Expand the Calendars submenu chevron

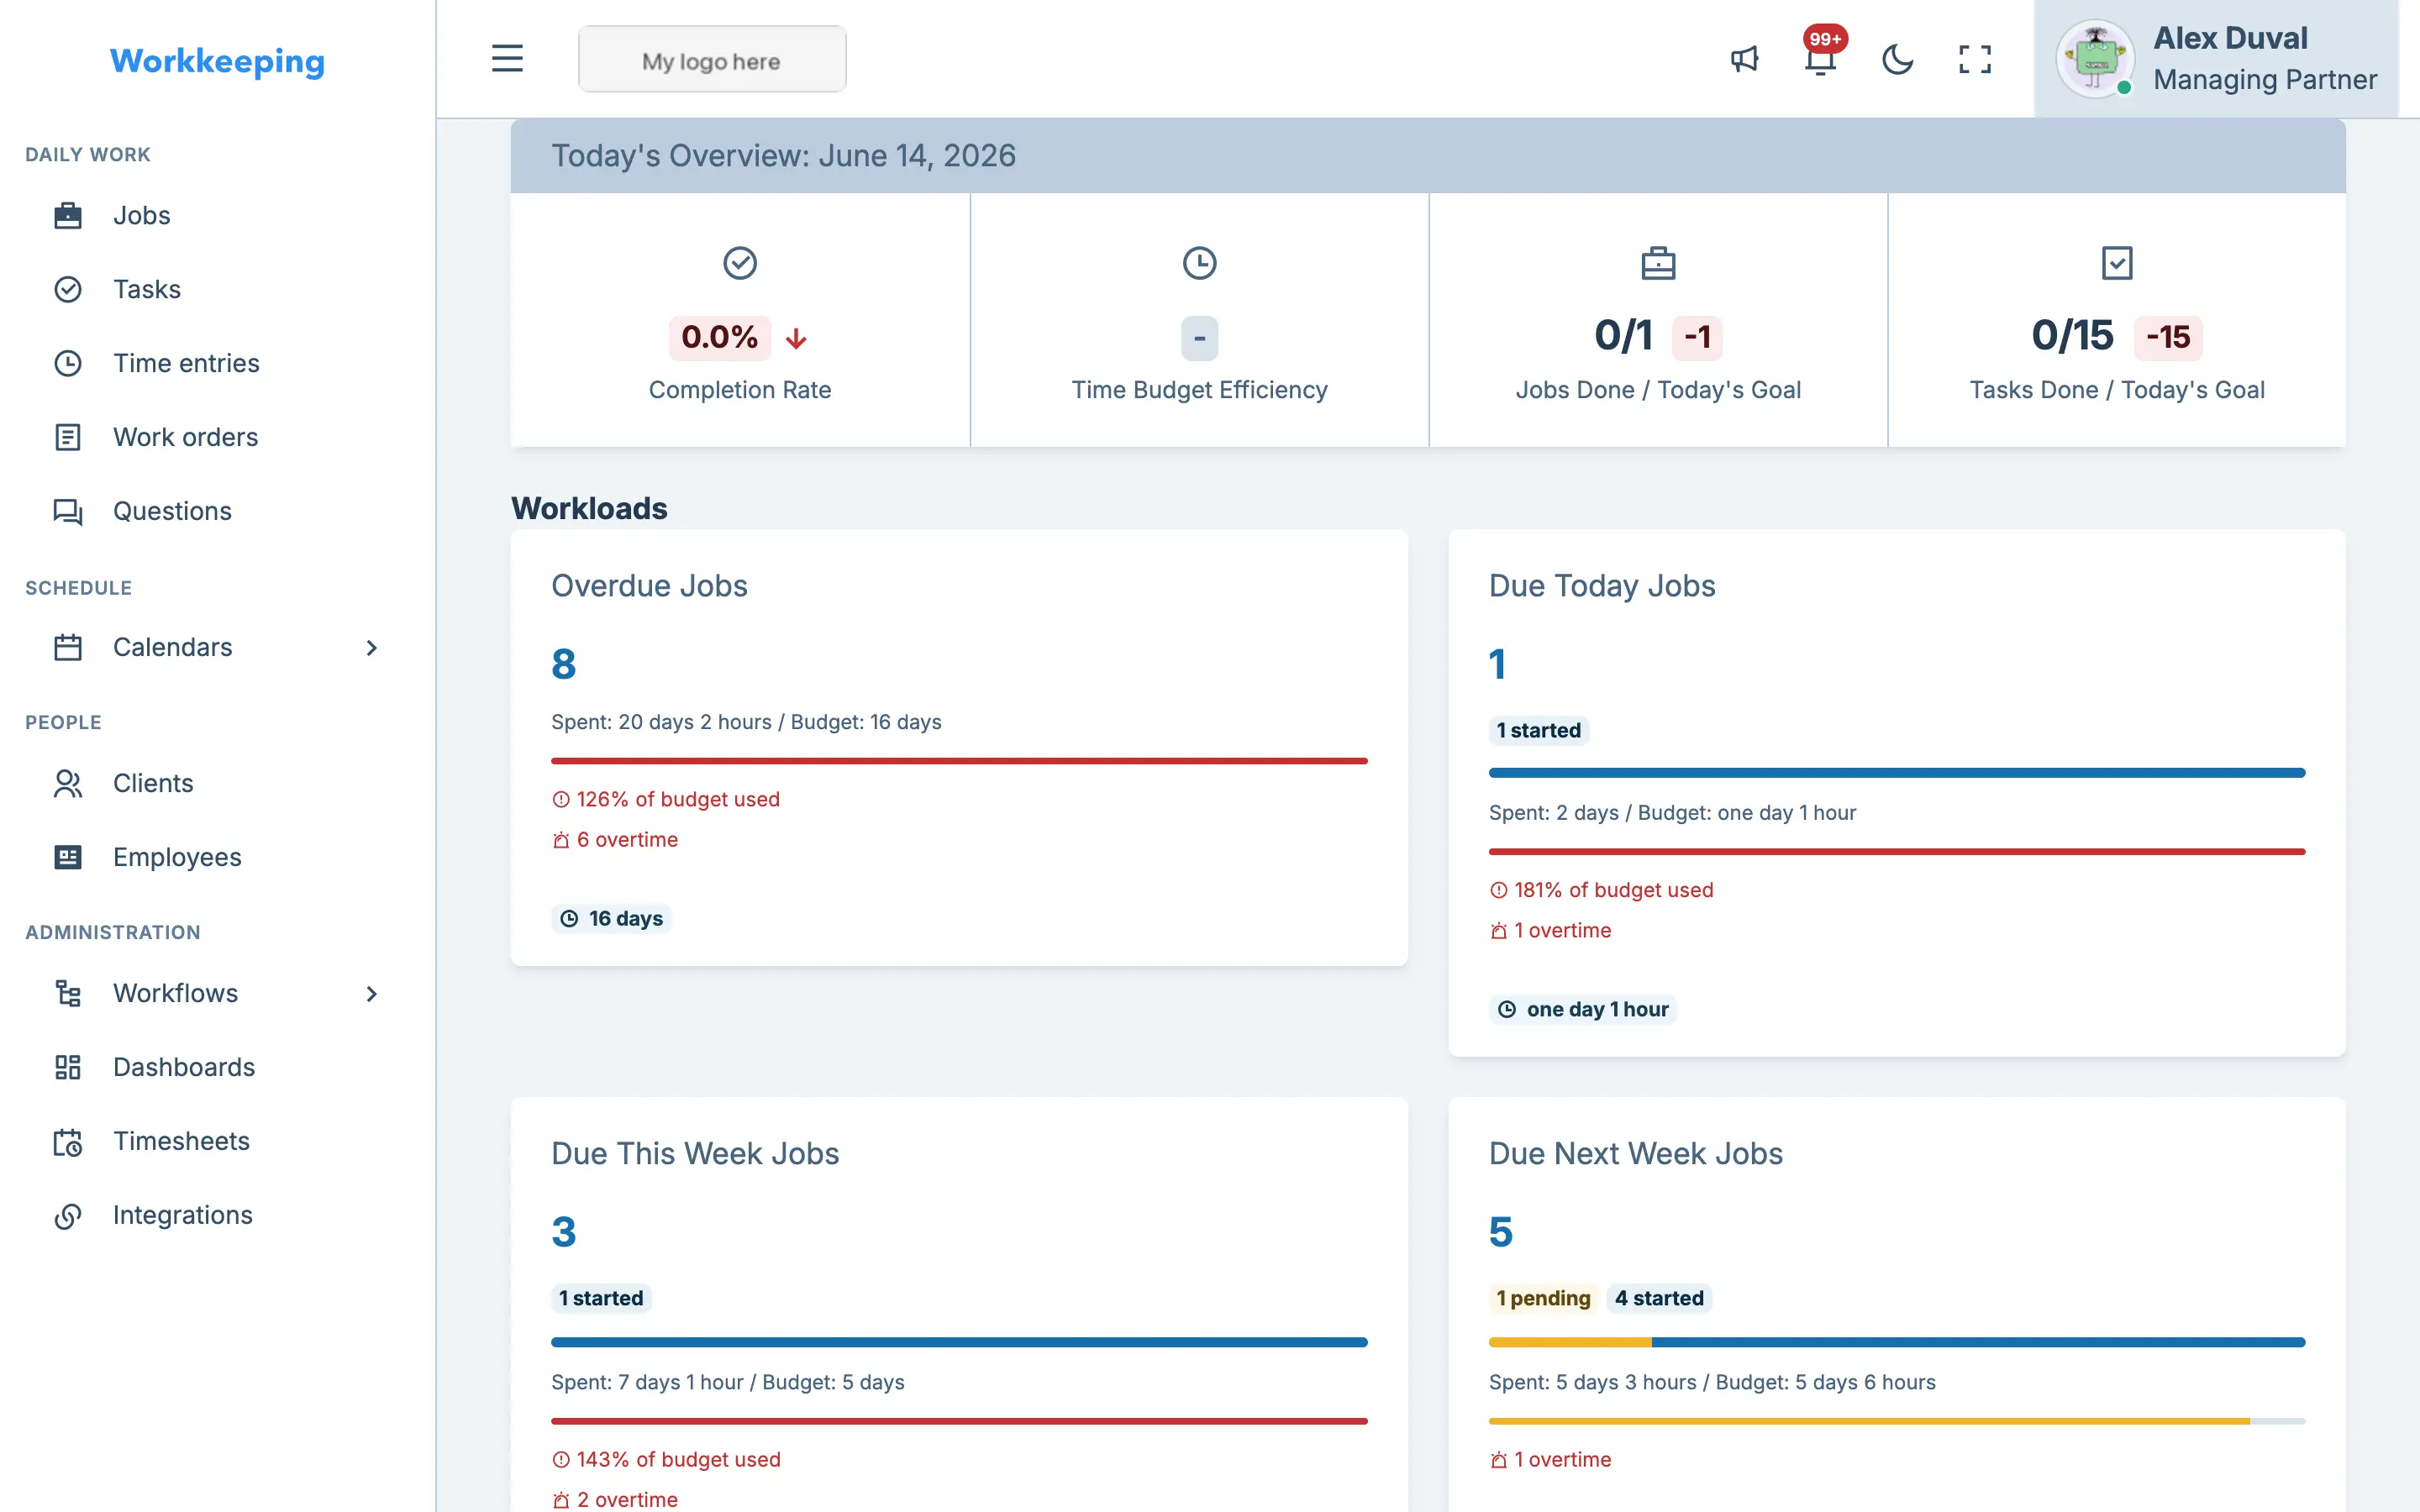click(x=371, y=647)
